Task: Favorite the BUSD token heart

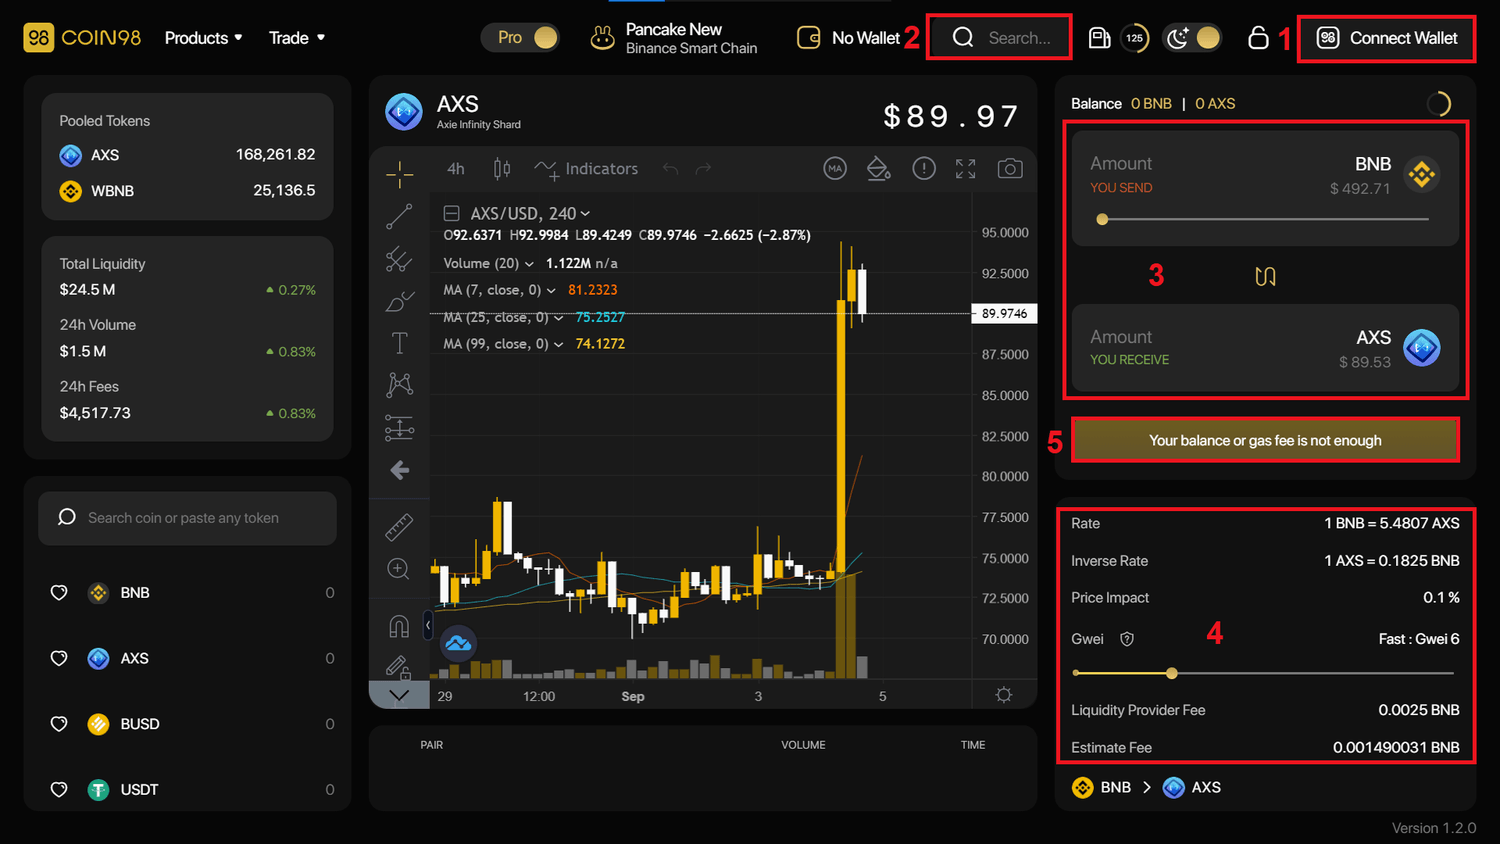Action: click(x=59, y=724)
